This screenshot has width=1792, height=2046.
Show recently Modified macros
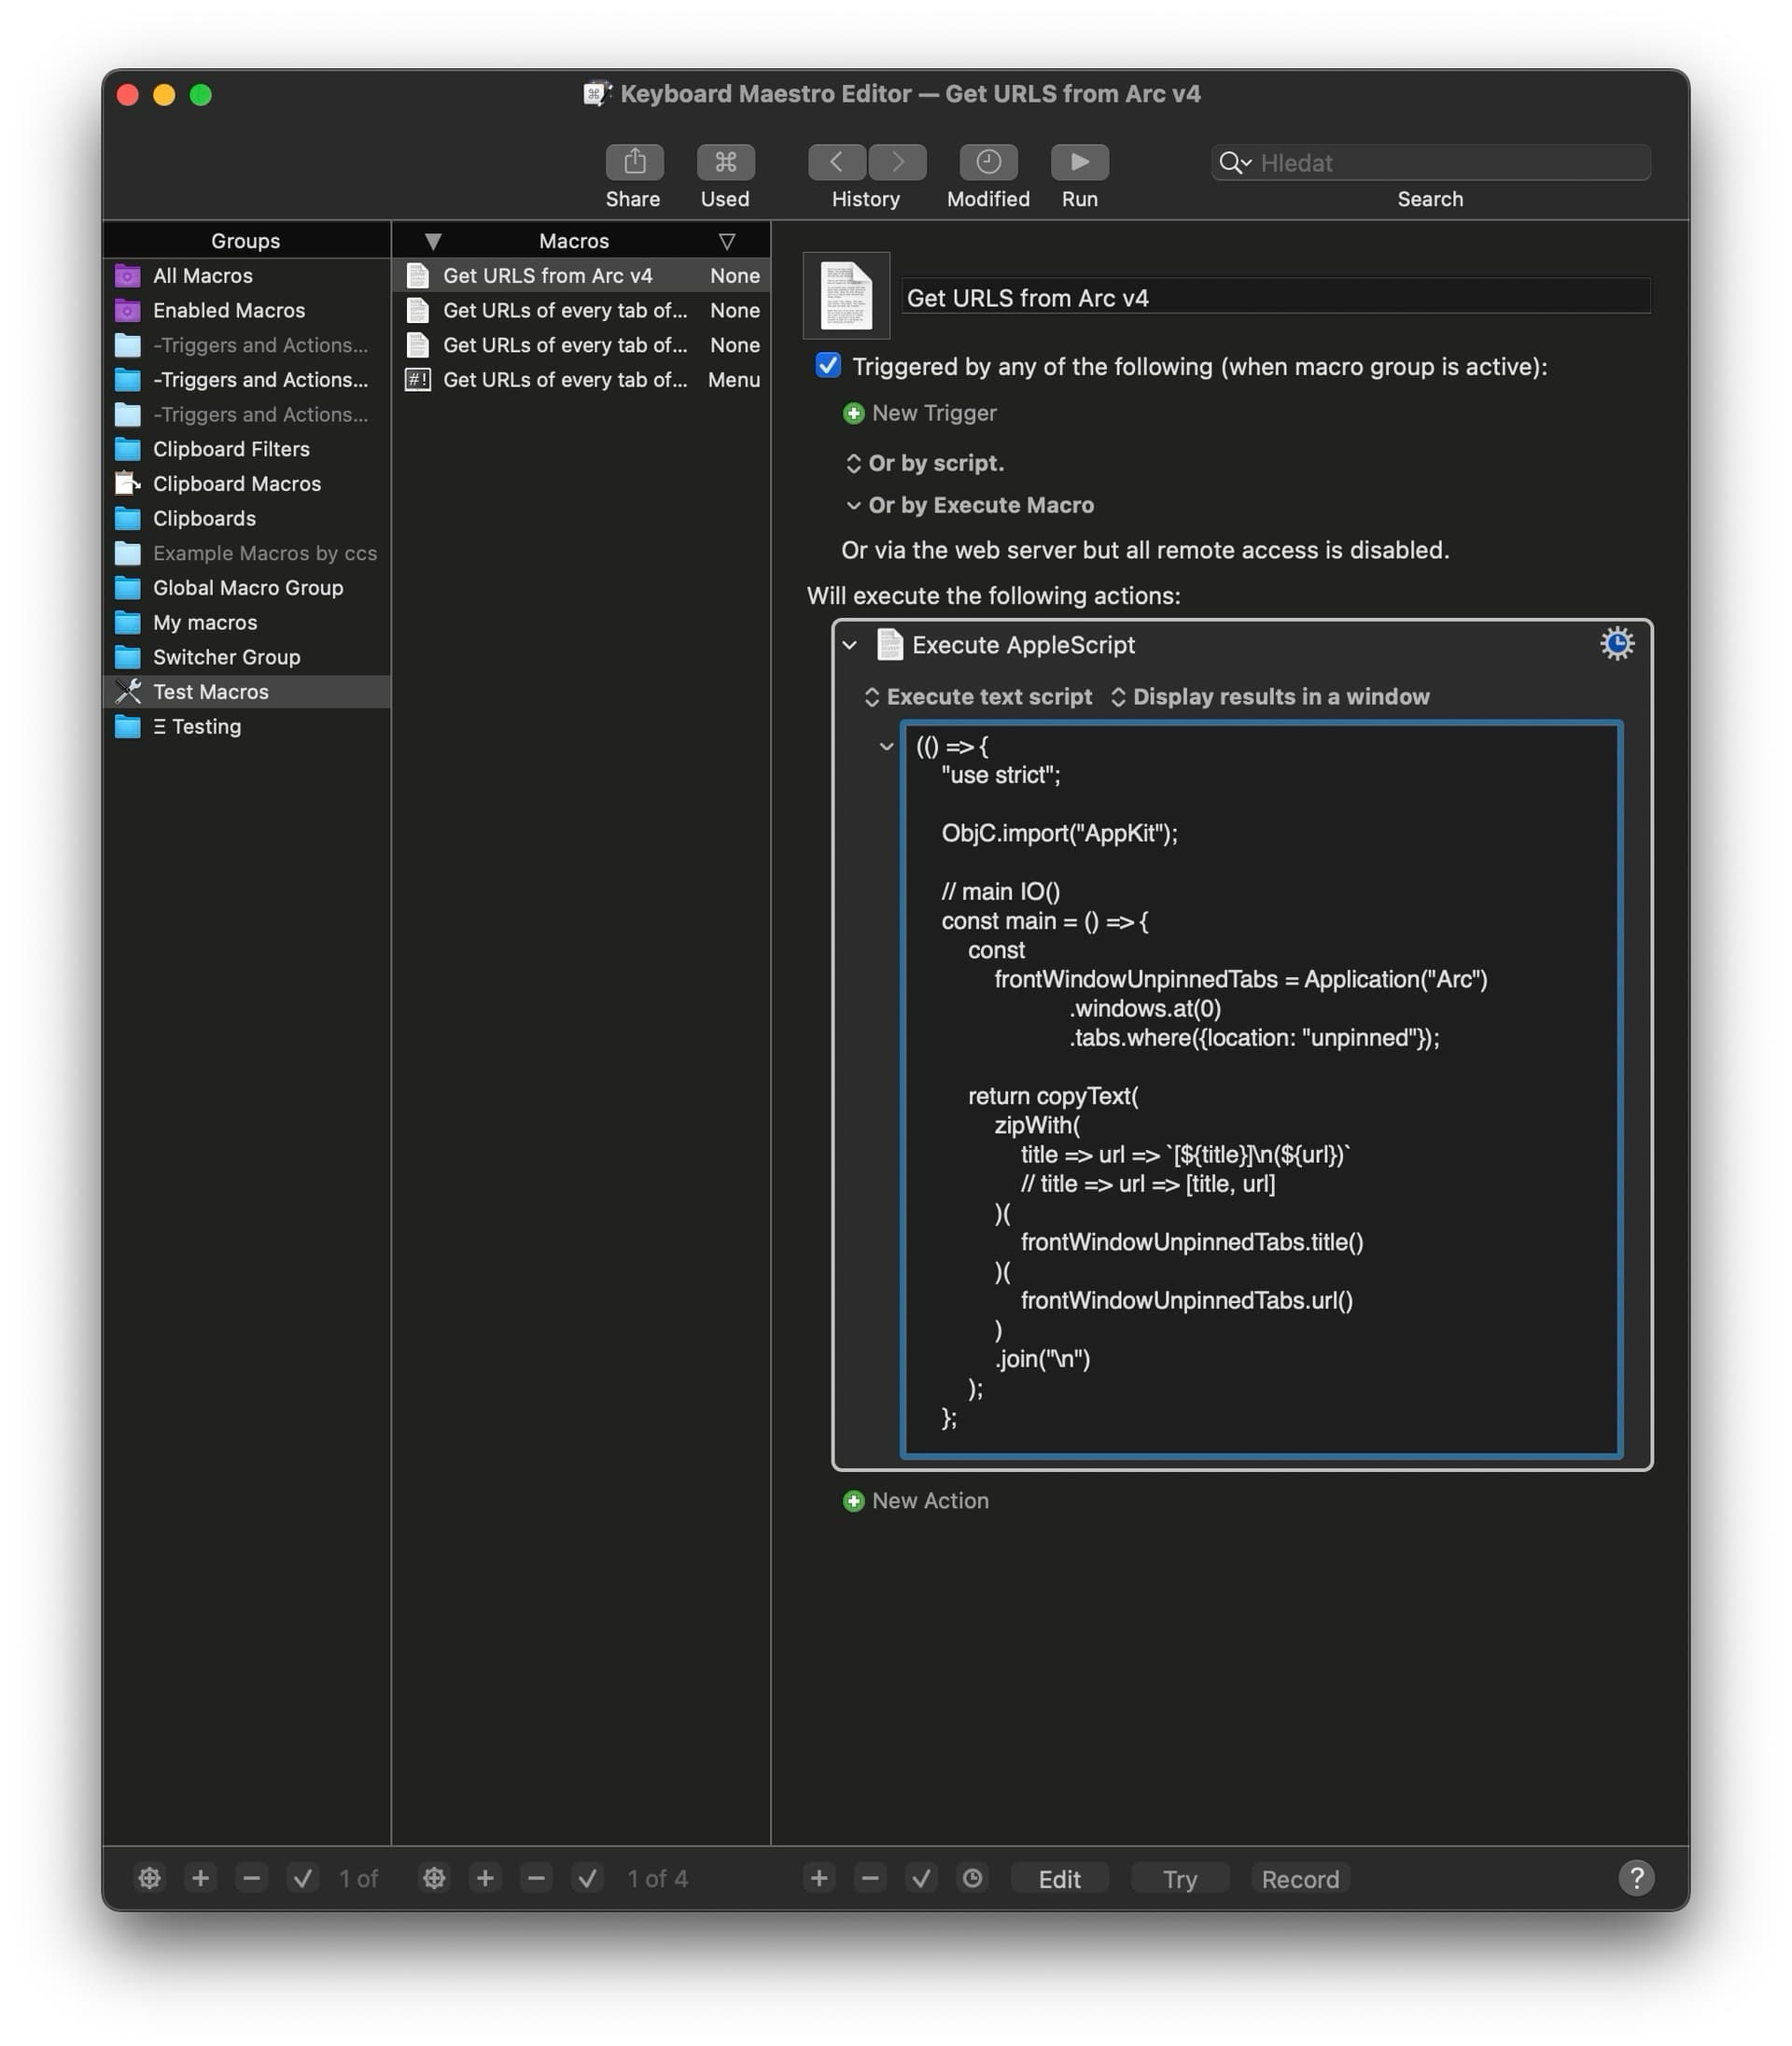point(988,162)
